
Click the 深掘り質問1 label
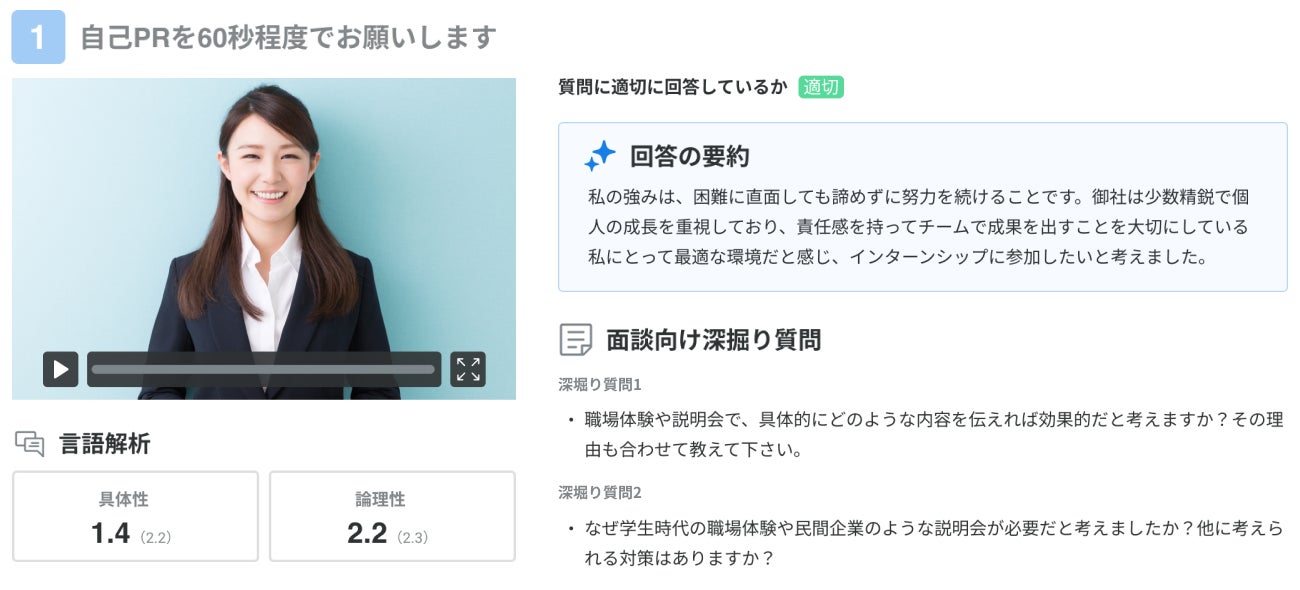tap(600, 384)
